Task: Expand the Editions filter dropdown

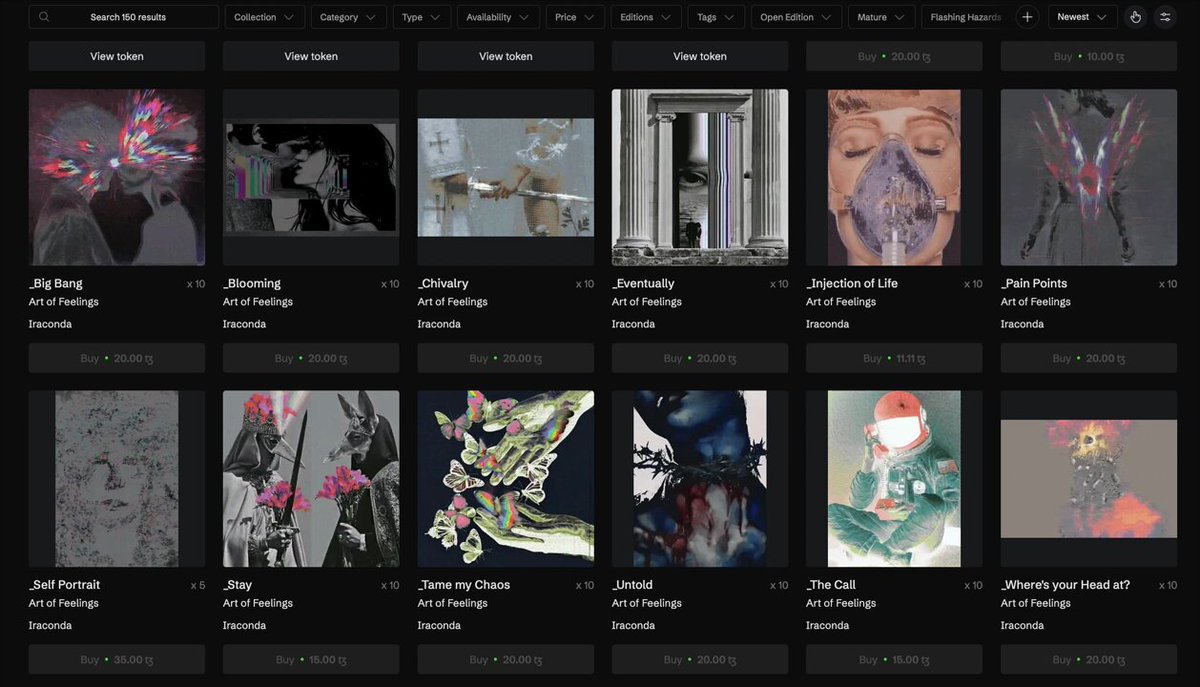Action: (x=646, y=17)
